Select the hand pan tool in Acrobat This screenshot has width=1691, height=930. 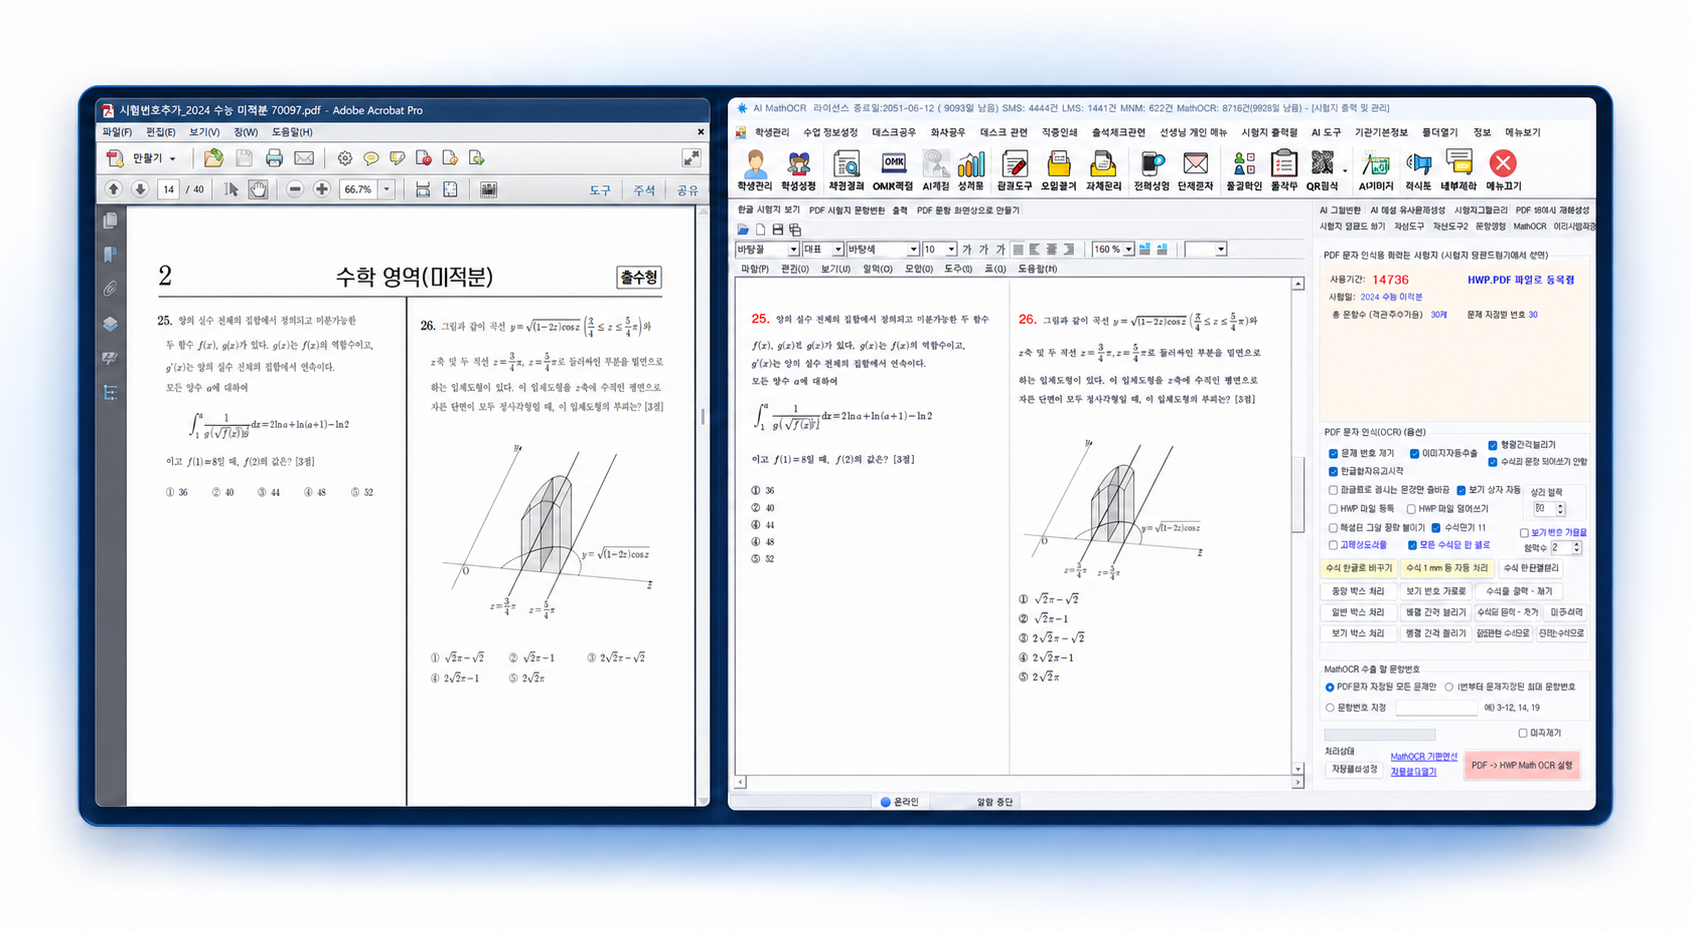(x=258, y=189)
